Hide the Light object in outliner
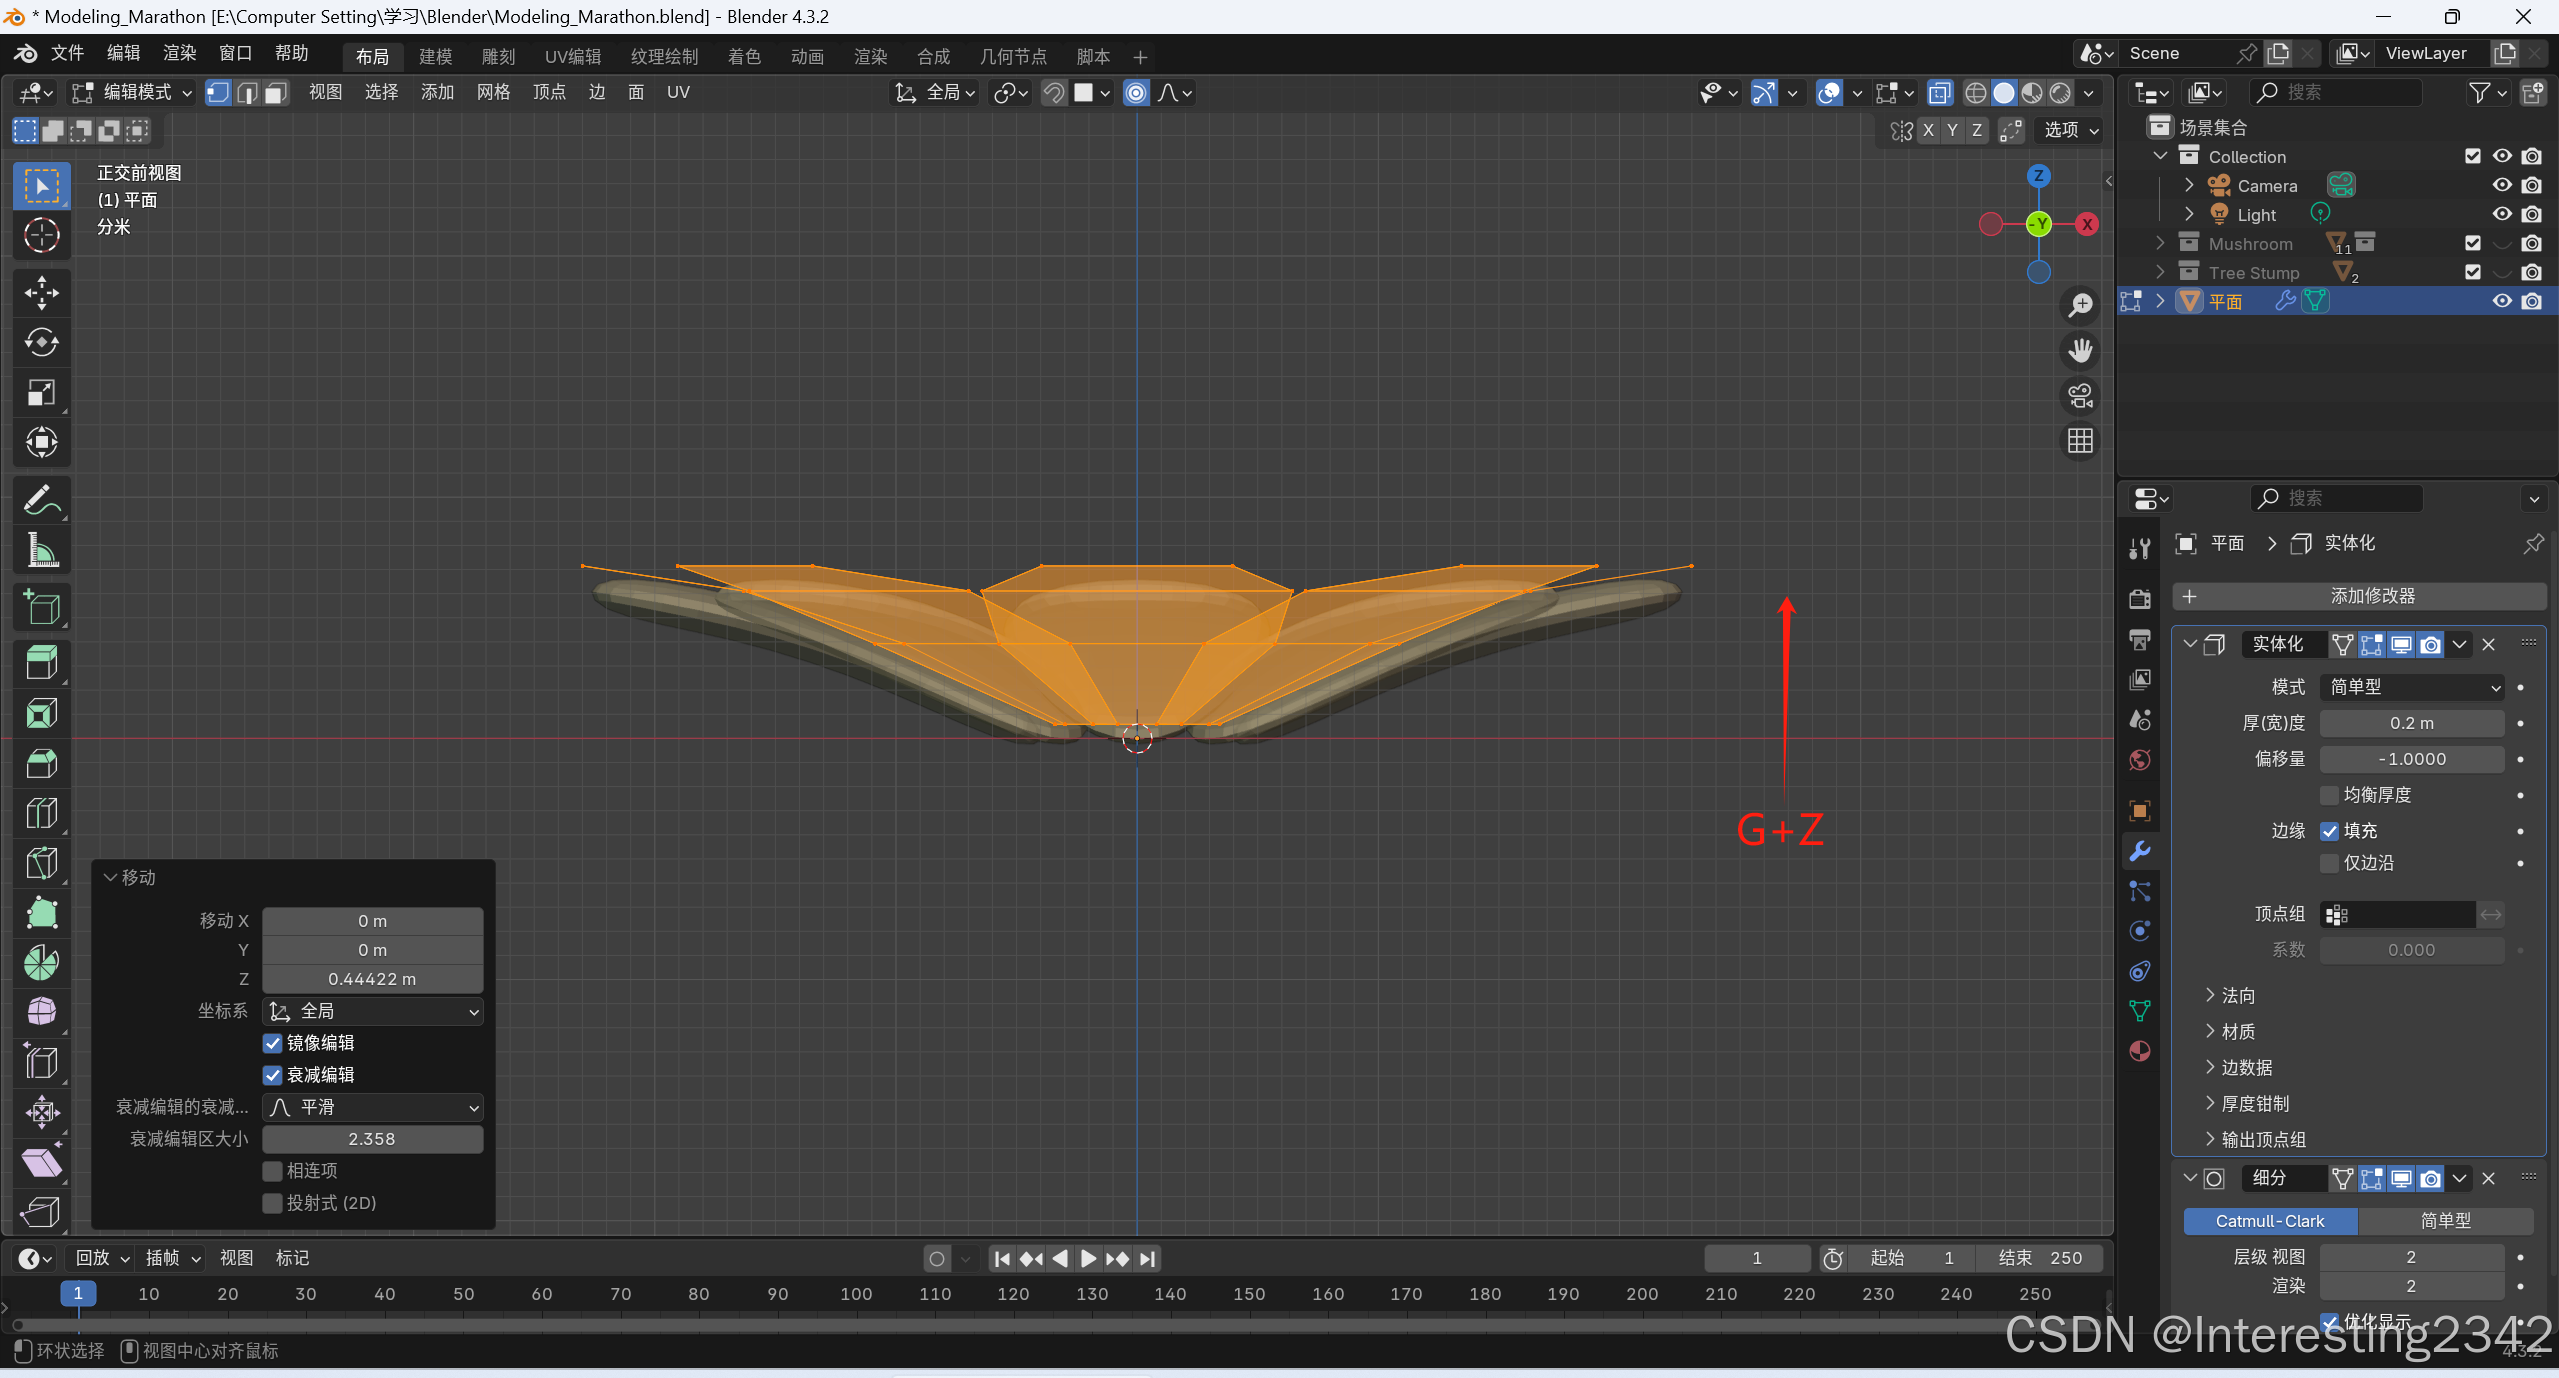Image resolution: width=2559 pixels, height=1378 pixels. coord(2501,214)
